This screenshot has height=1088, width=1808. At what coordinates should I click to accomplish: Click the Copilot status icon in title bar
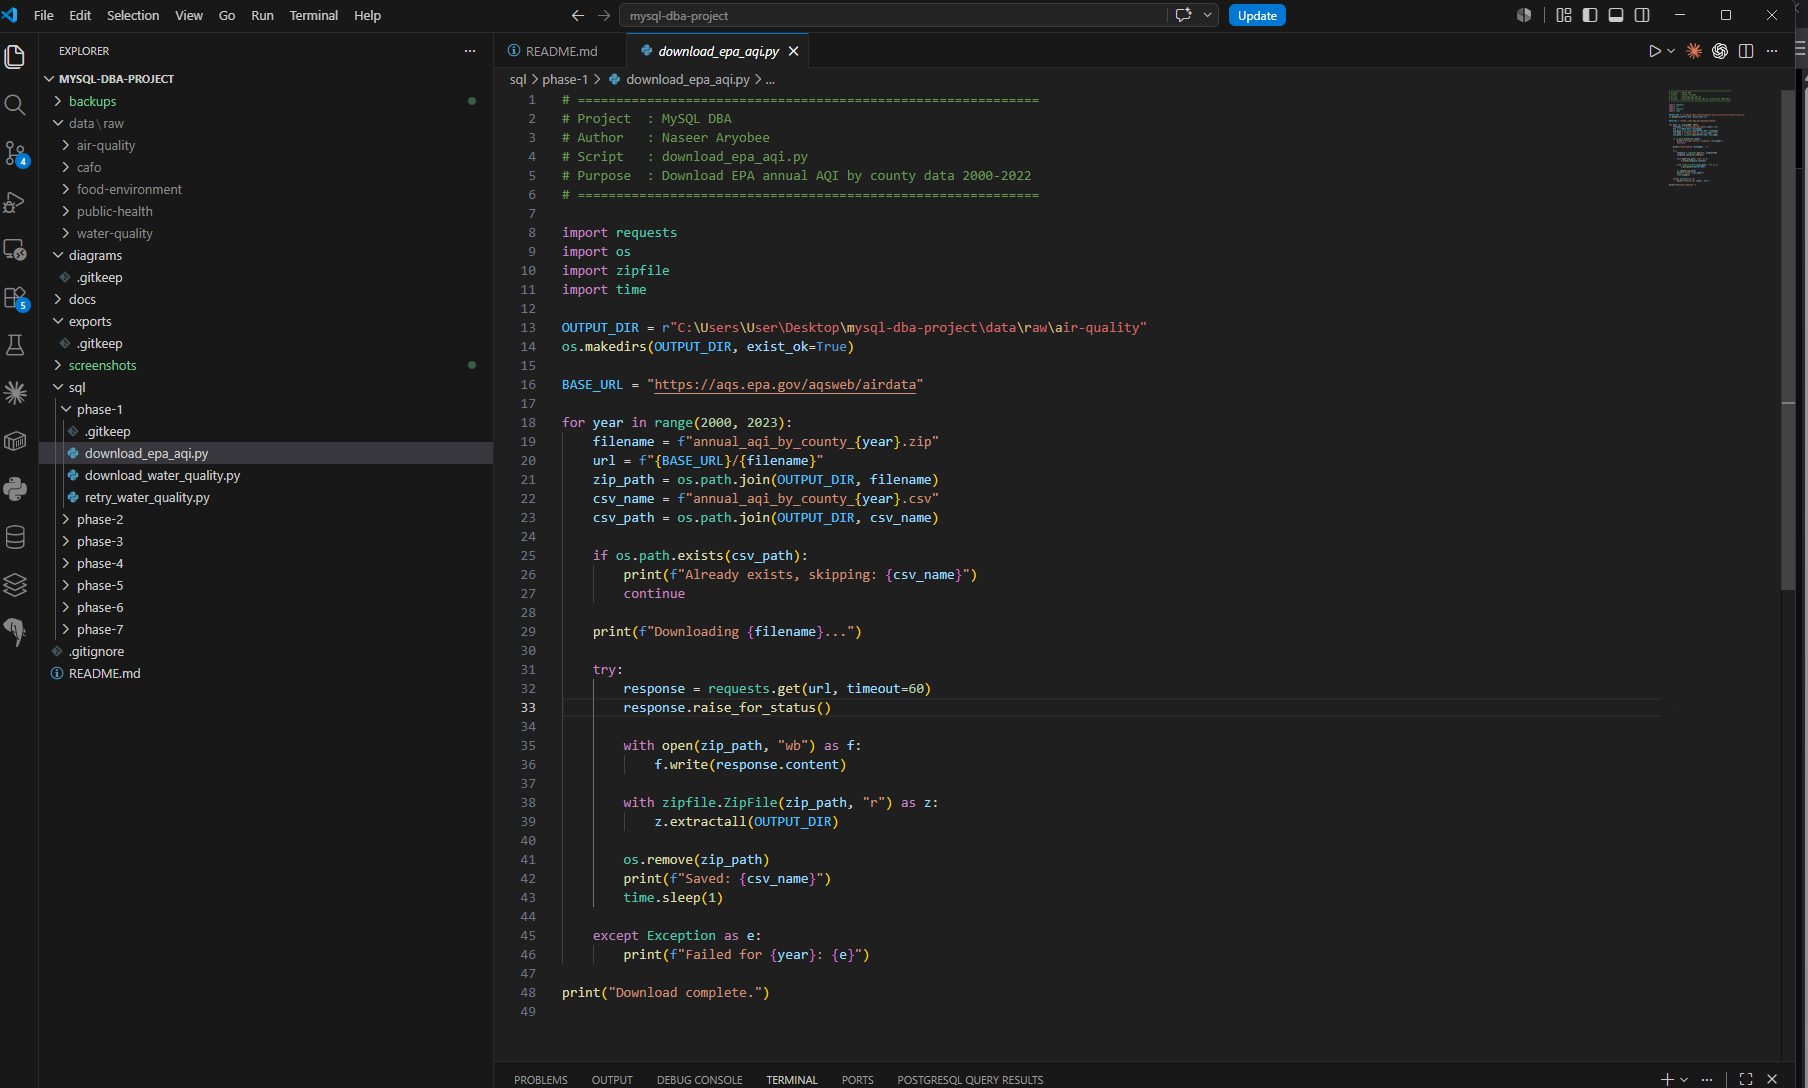click(x=1524, y=15)
